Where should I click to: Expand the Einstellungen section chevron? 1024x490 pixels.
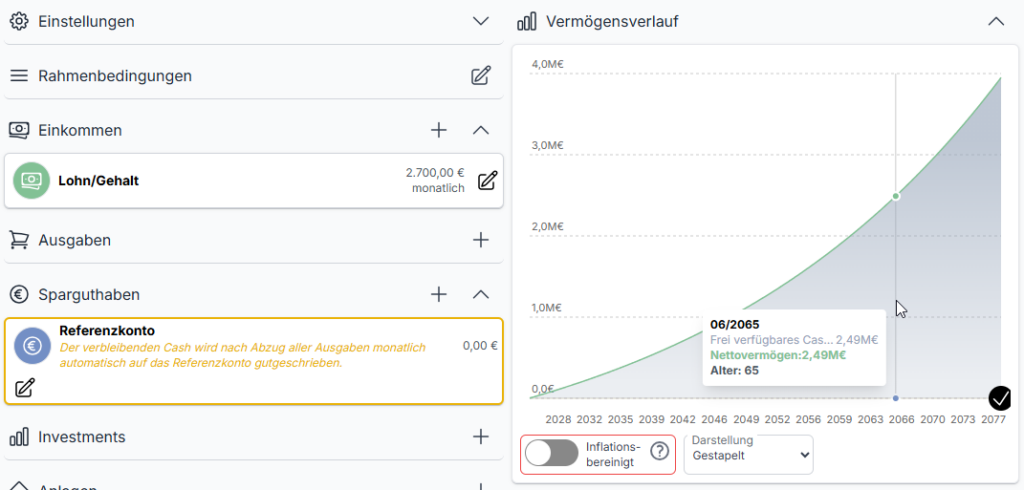(481, 21)
